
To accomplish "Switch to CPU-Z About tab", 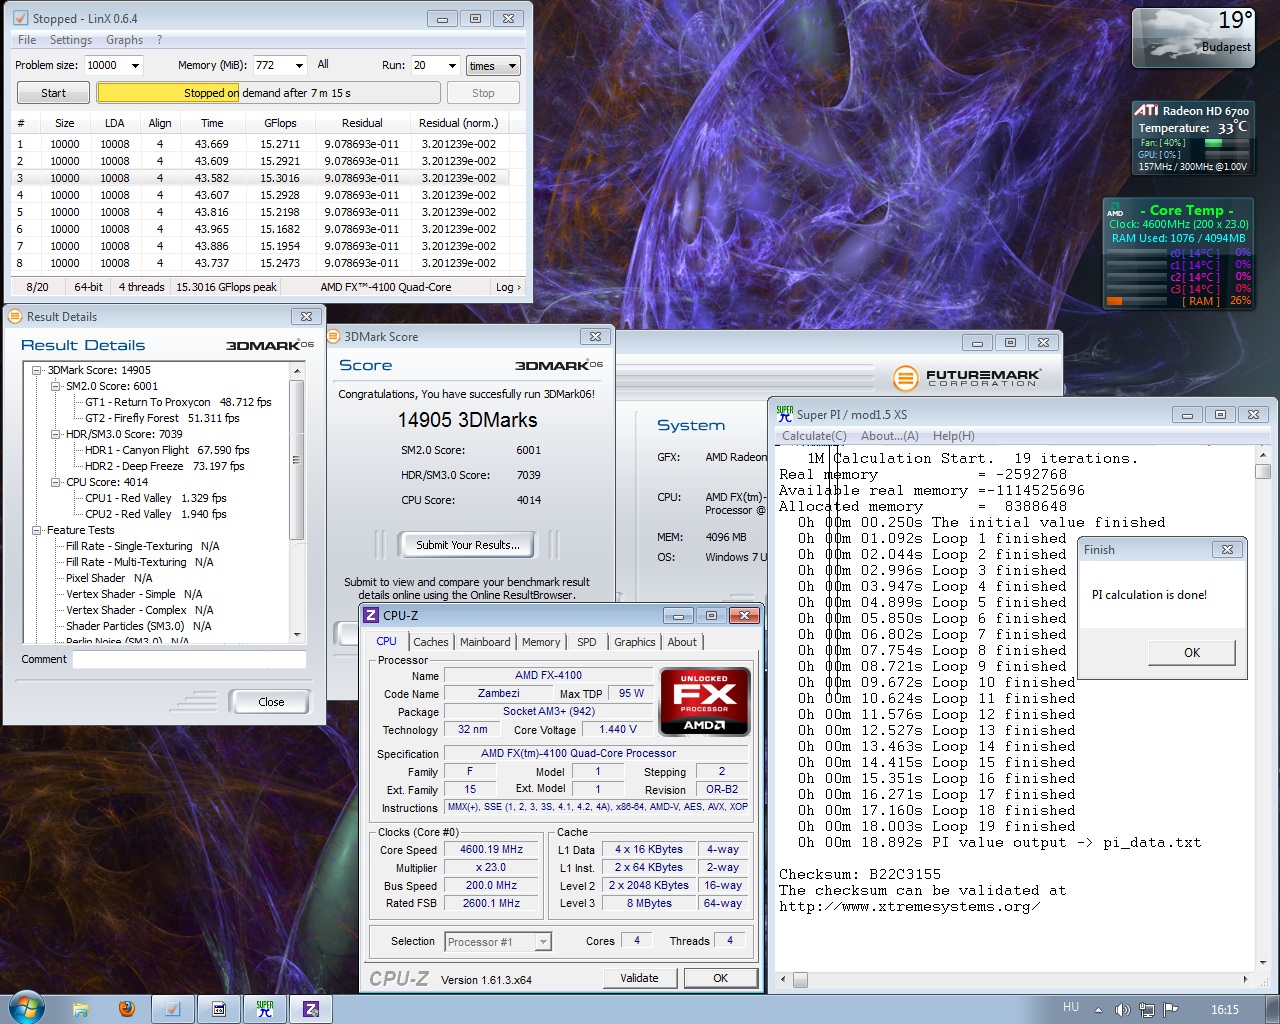I will pyautogui.click(x=682, y=642).
